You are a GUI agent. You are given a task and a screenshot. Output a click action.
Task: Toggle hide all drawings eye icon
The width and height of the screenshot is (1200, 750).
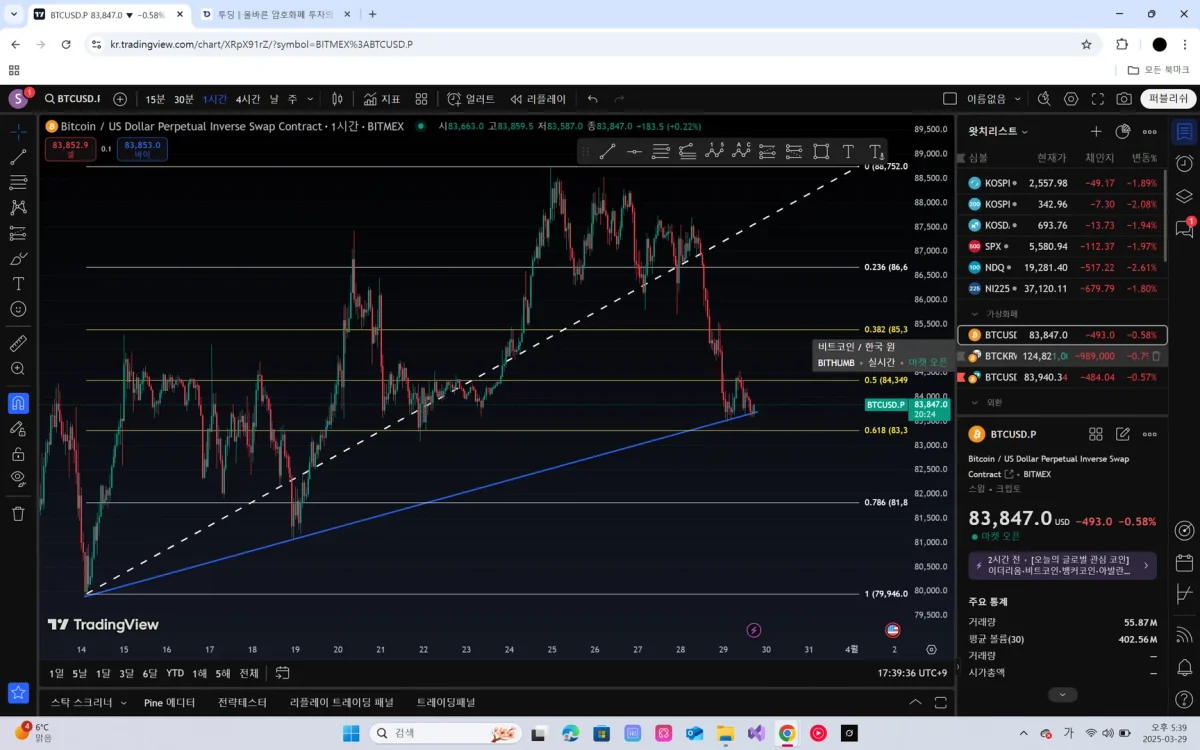pyautogui.click(x=18, y=478)
